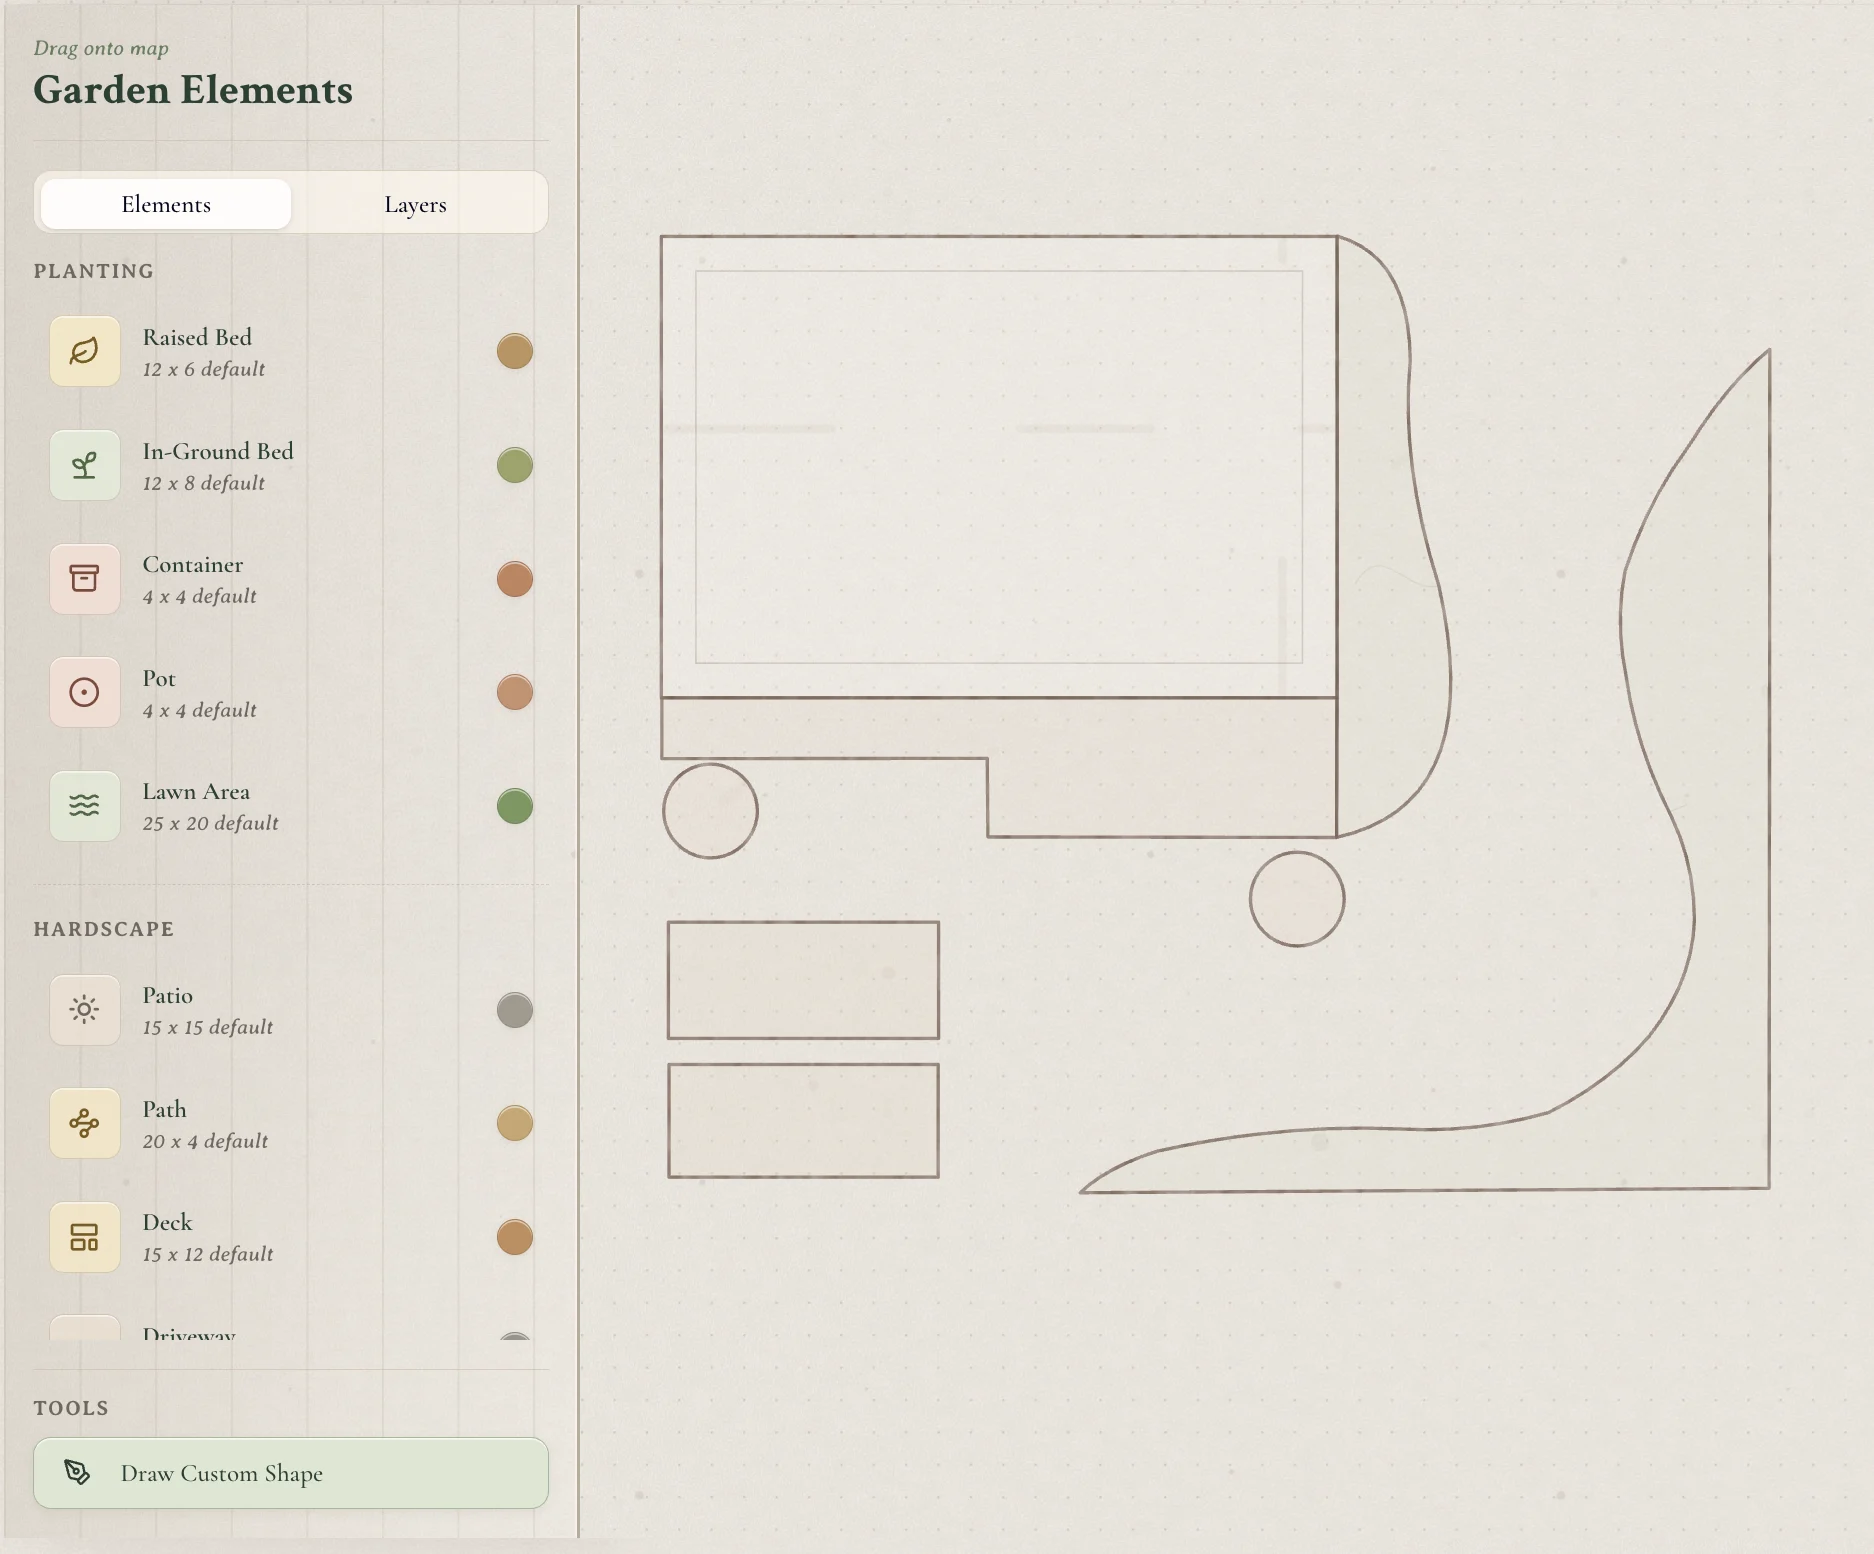Image resolution: width=1874 pixels, height=1554 pixels.
Task: Select the Path nodes icon
Action: [84, 1123]
